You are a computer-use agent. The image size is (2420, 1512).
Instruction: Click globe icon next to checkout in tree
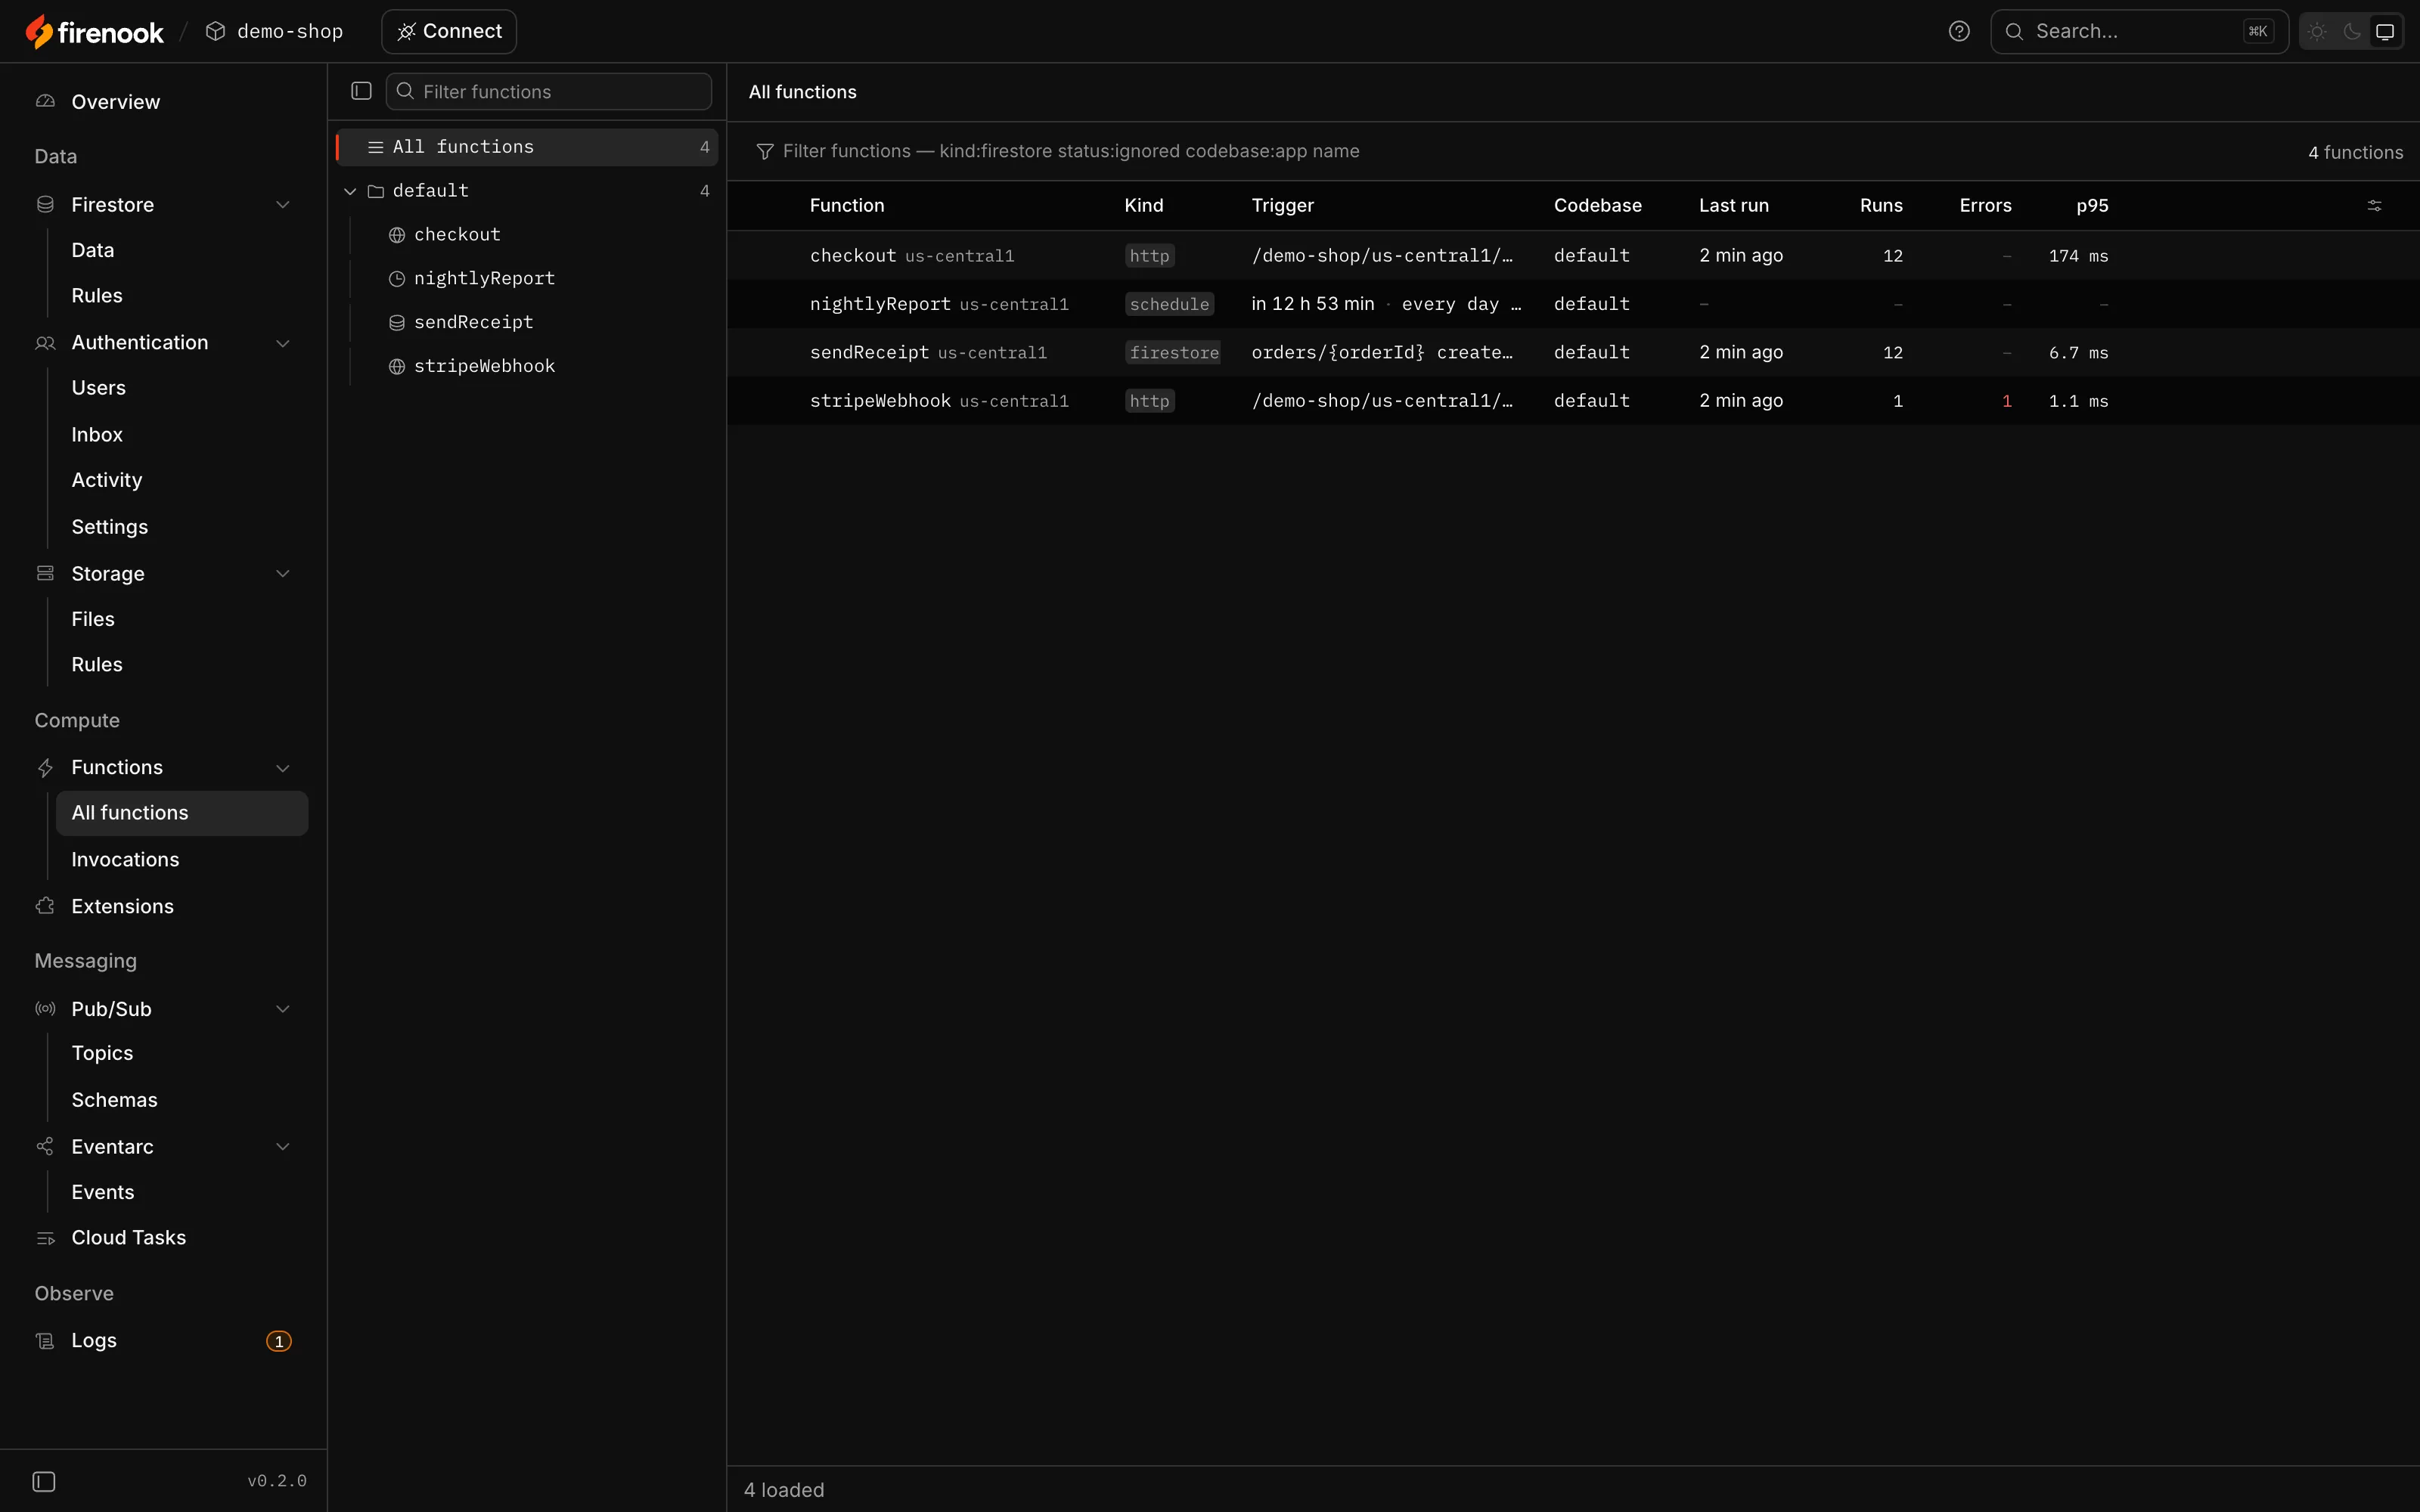coord(397,235)
